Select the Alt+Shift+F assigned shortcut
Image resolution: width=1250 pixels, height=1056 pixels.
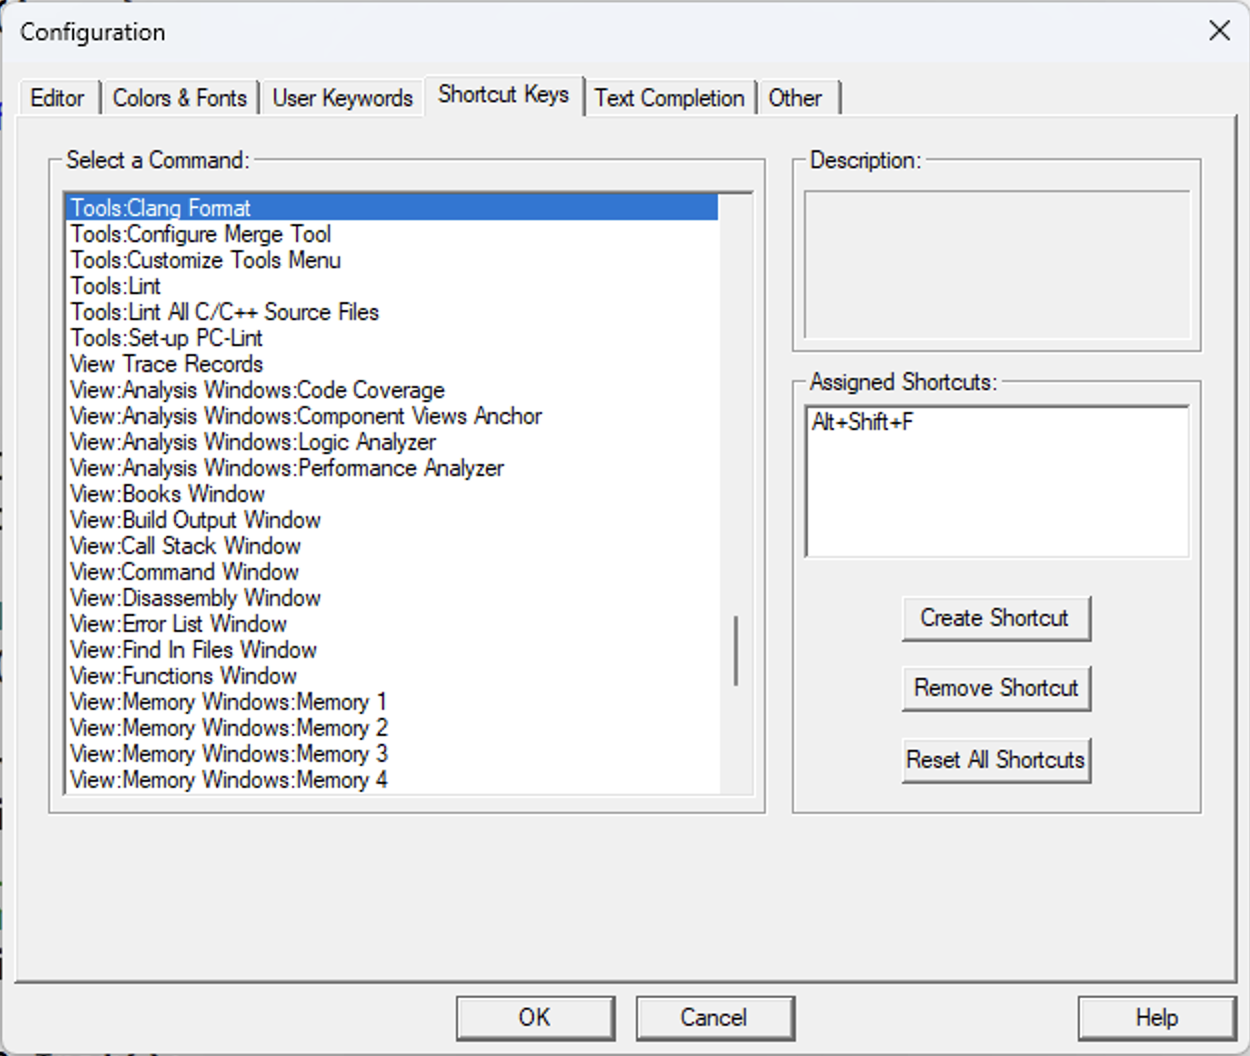pos(863,422)
